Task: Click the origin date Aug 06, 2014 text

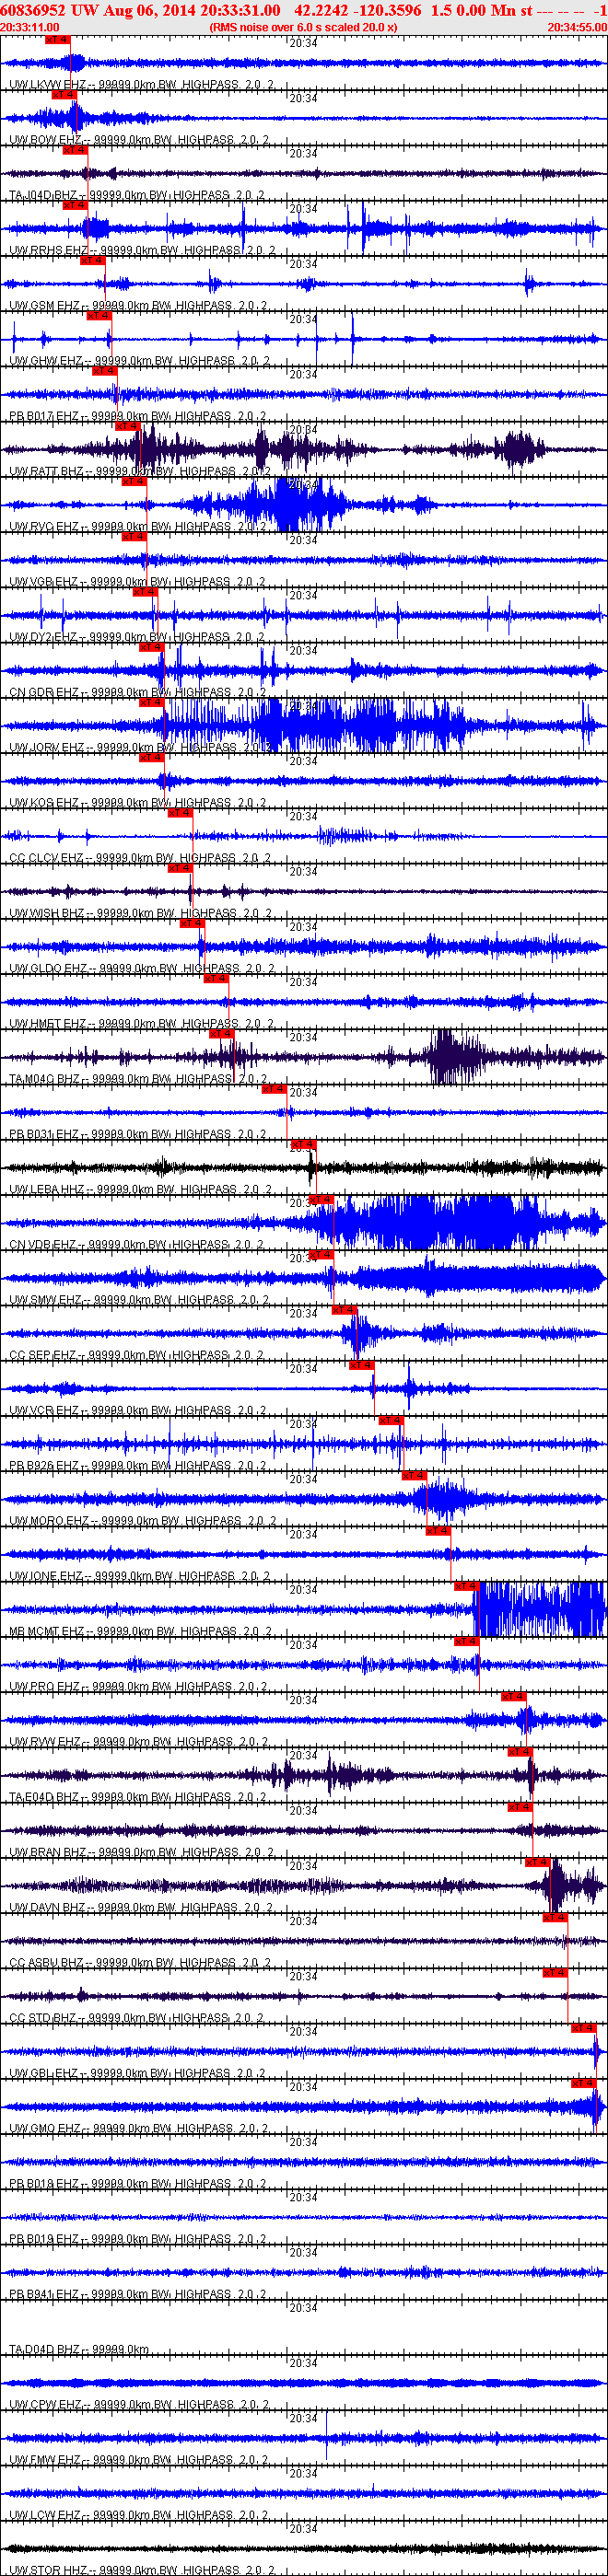Action: tap(148, 10)
